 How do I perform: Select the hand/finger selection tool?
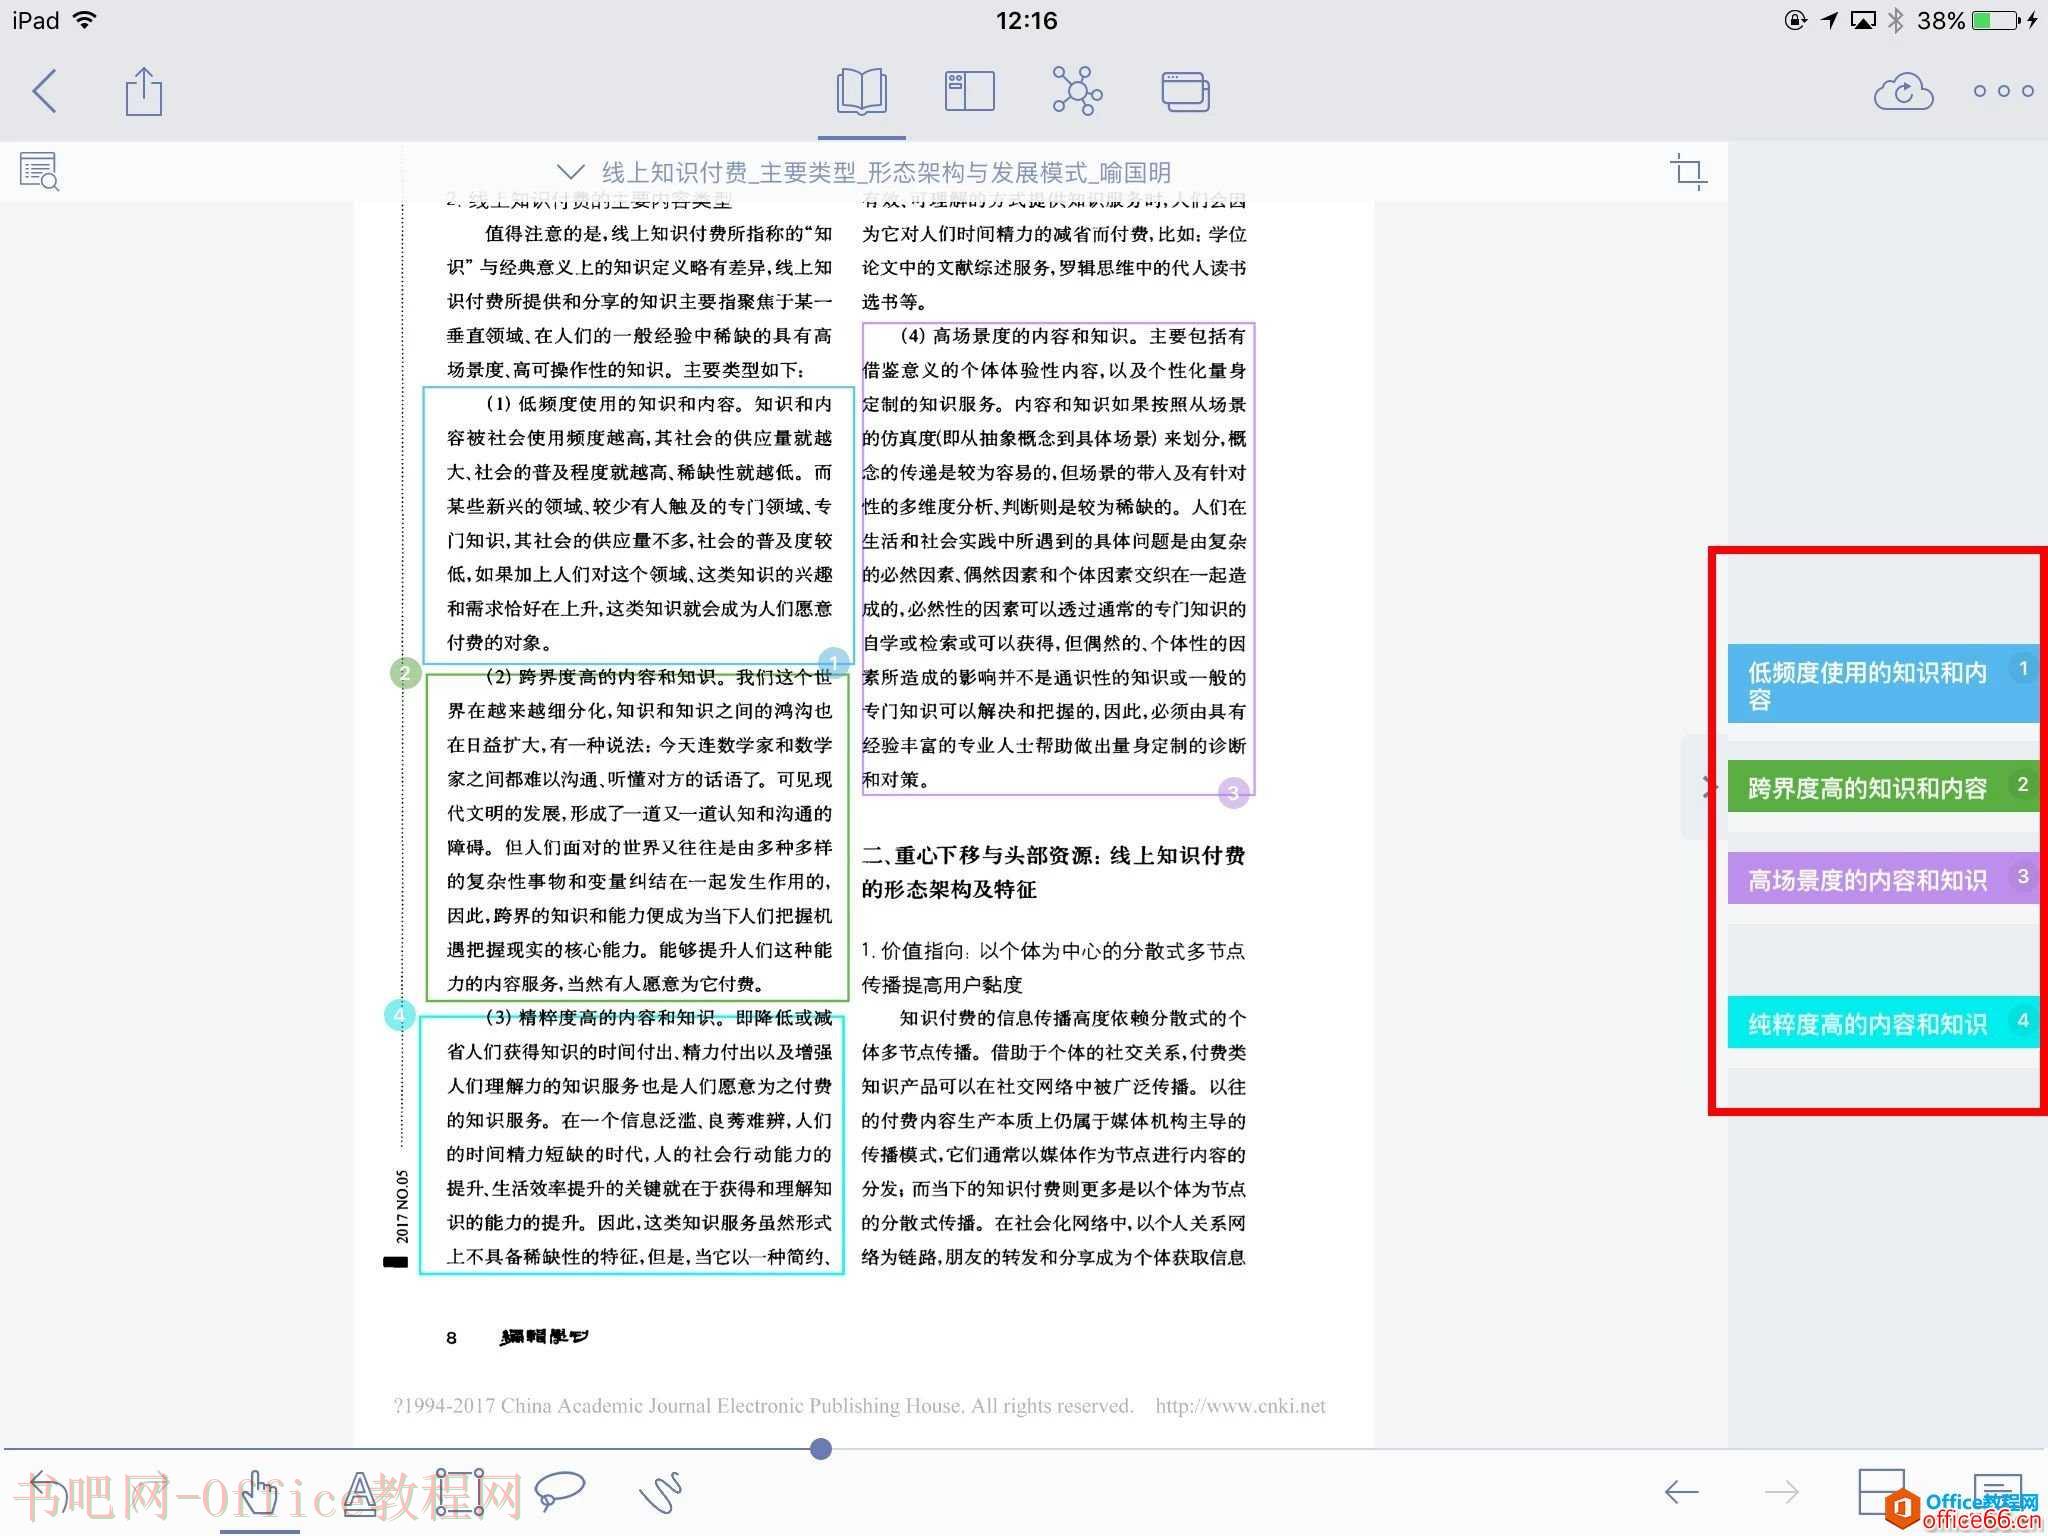[260, 1493]
